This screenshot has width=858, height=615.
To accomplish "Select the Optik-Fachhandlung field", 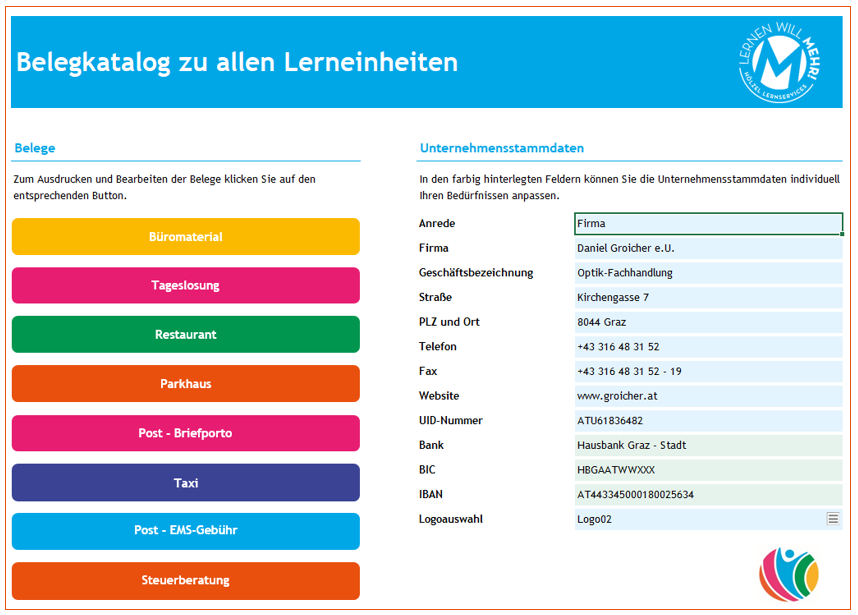I will [x=708, y=272].
